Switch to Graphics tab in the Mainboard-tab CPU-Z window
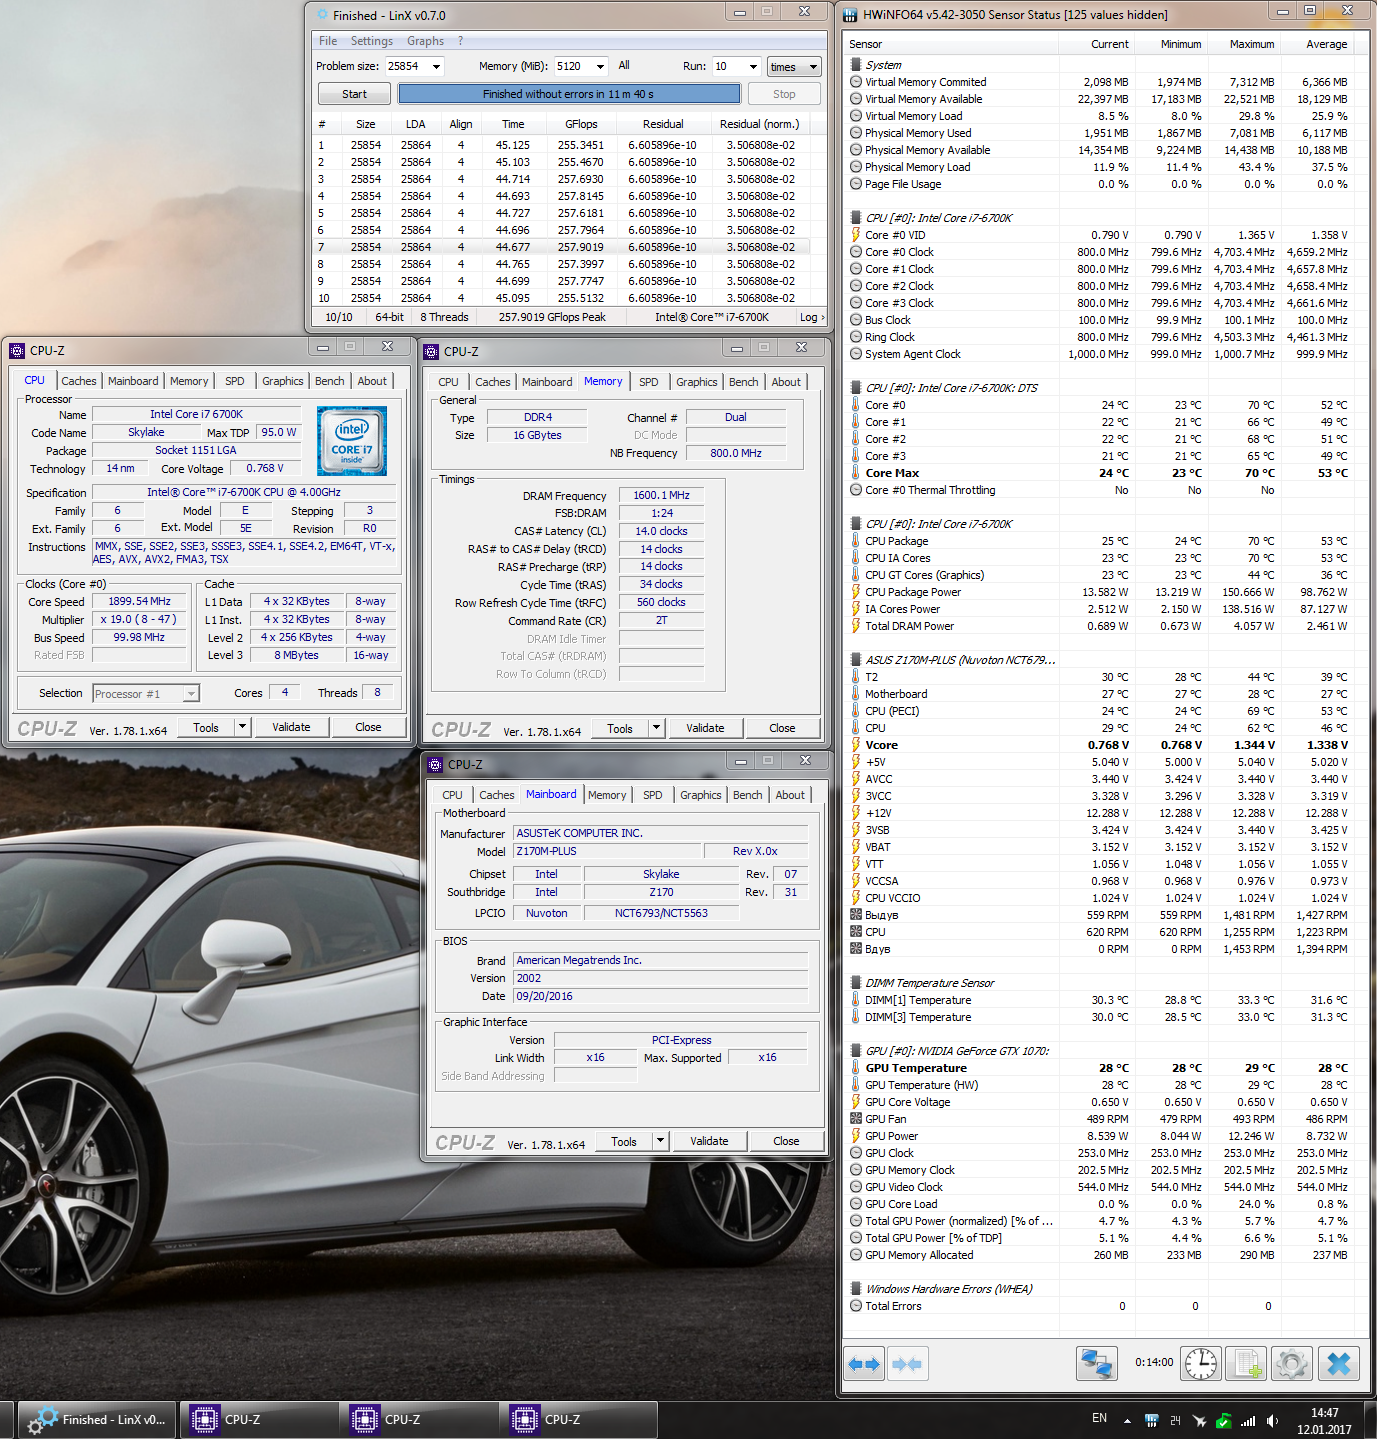The image size is (1377, 1439). pyautogui.click(x=701, y=795)
